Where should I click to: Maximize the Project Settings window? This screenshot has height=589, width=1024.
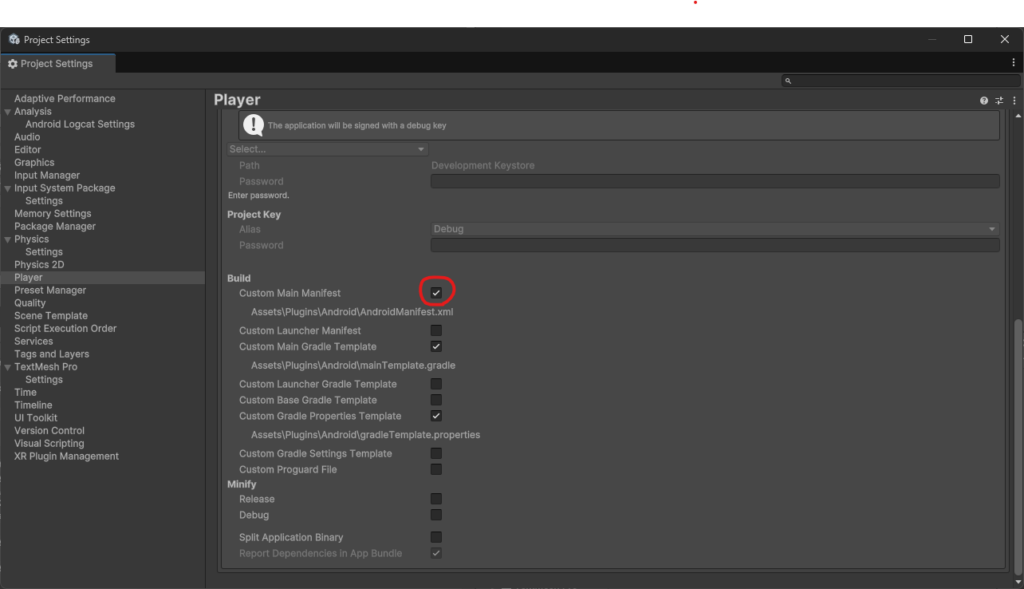point(968,39)
